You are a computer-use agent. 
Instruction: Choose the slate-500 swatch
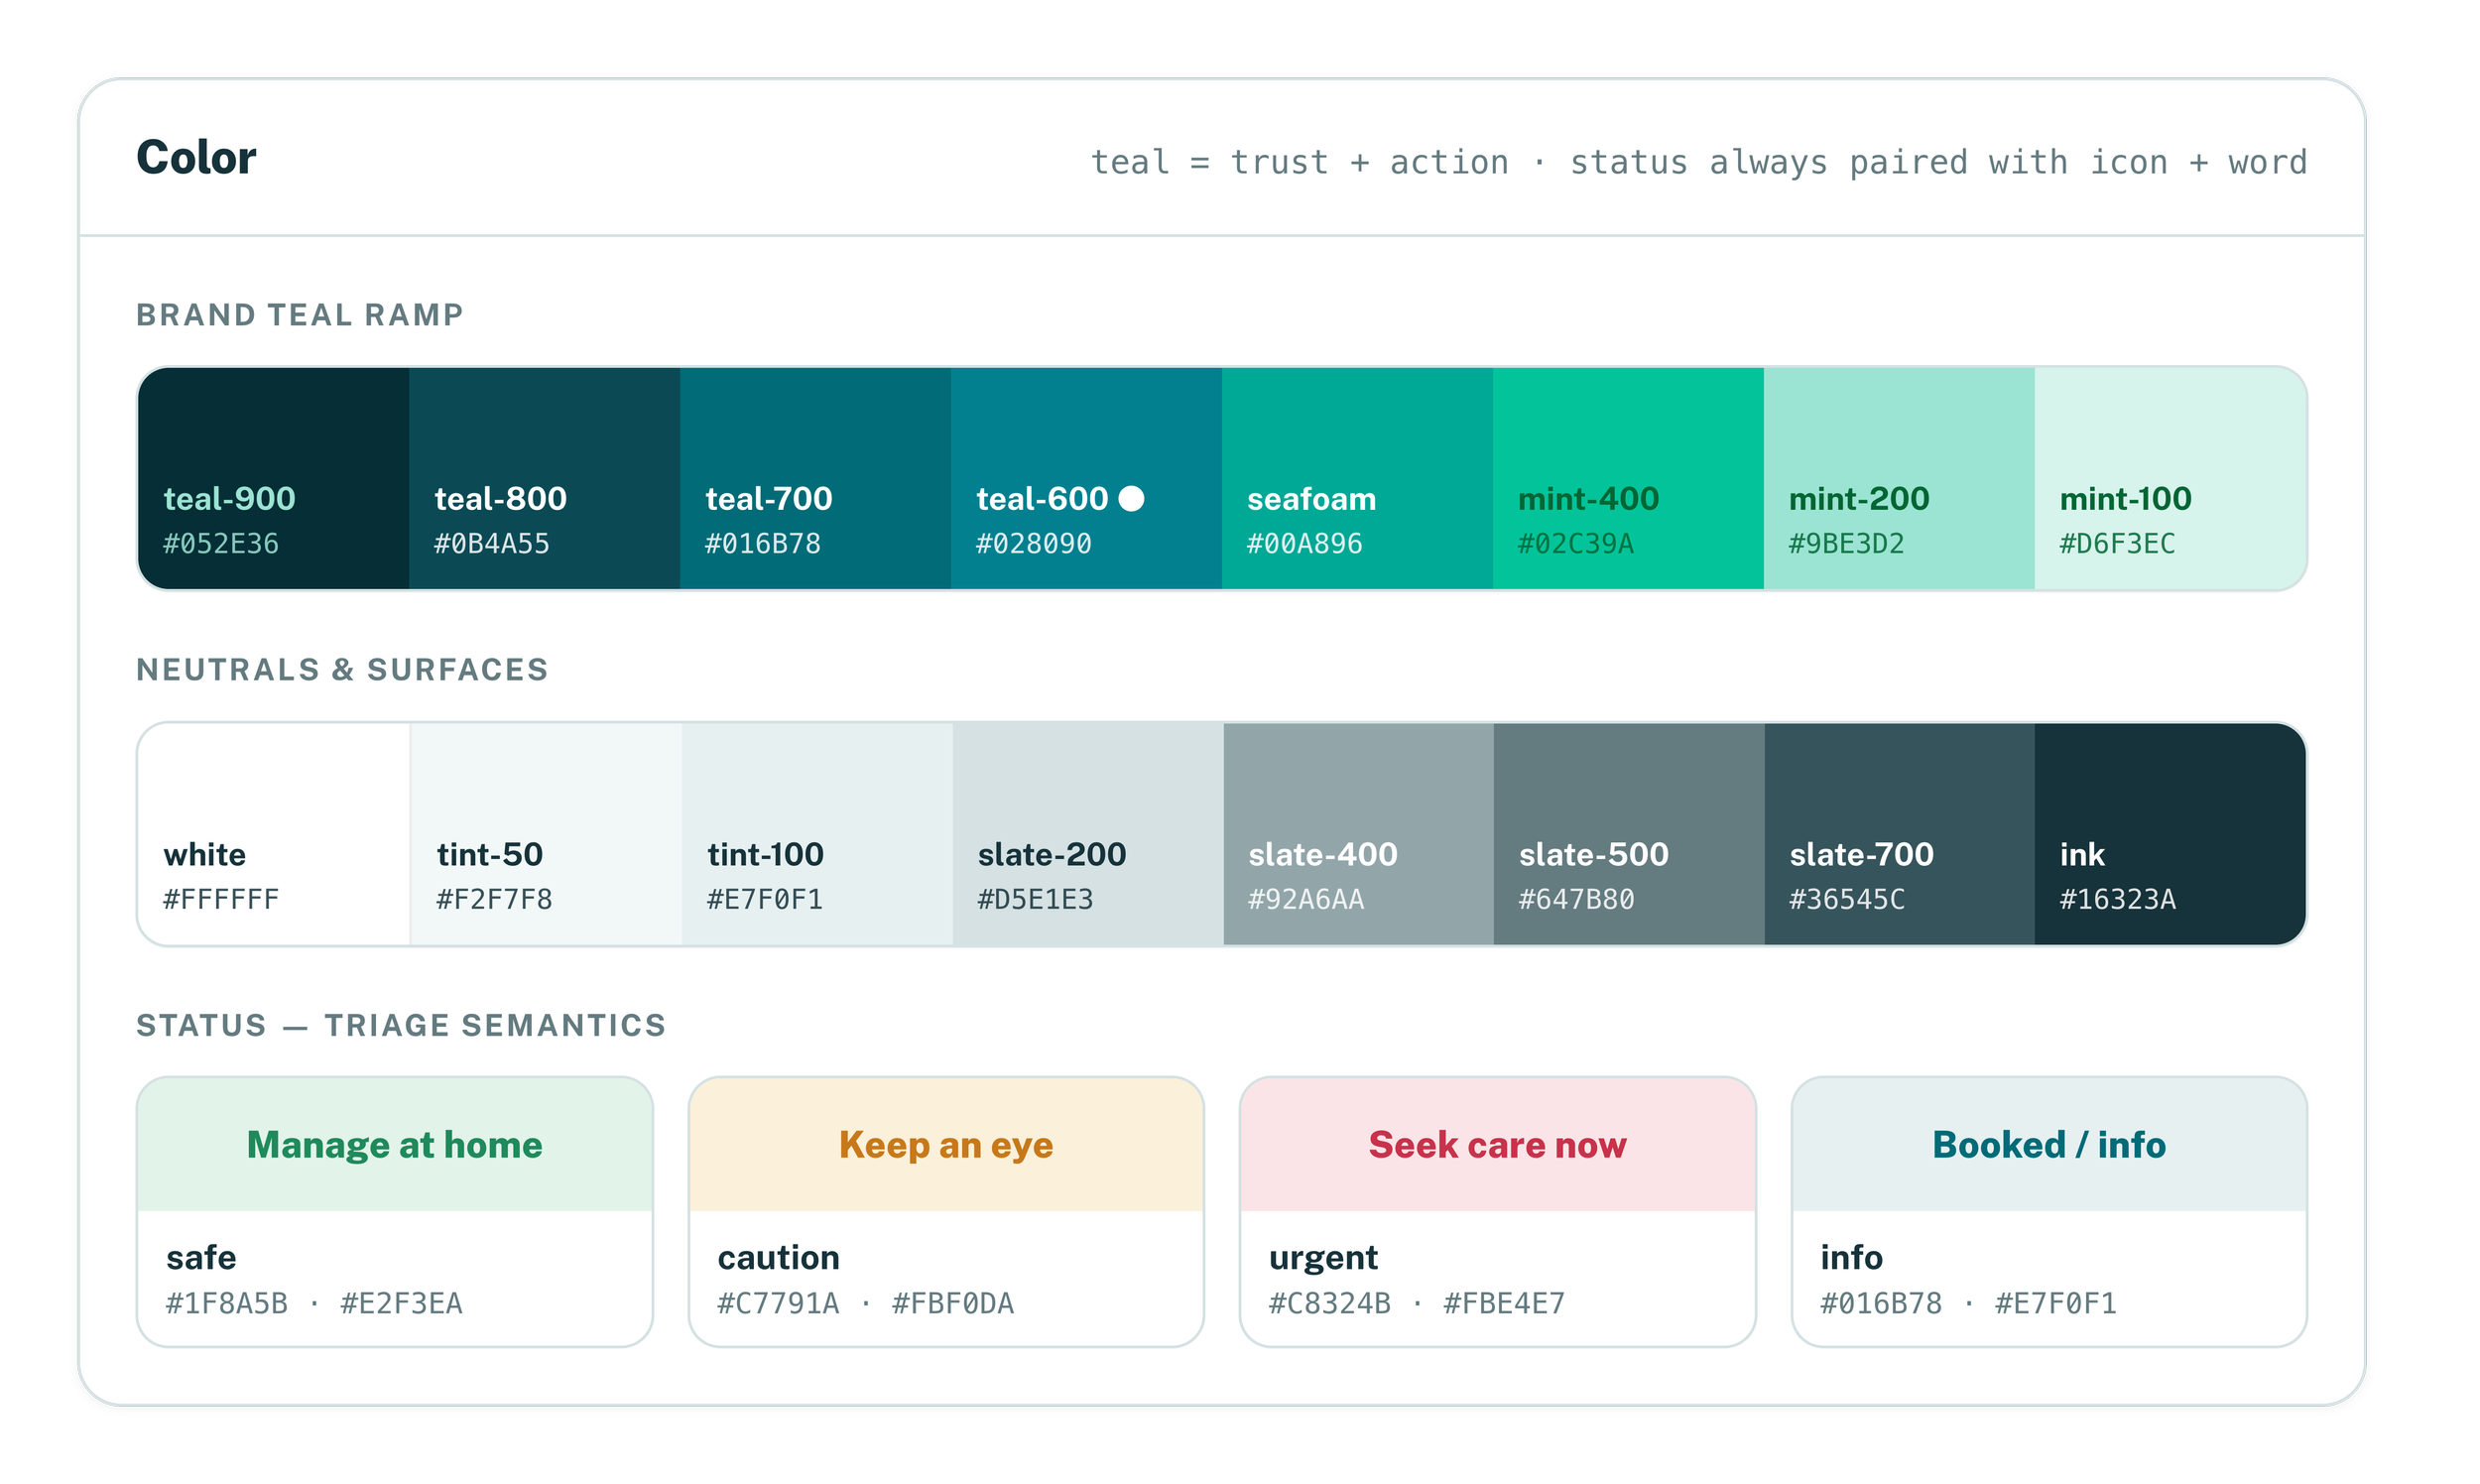coord(1629,834)
